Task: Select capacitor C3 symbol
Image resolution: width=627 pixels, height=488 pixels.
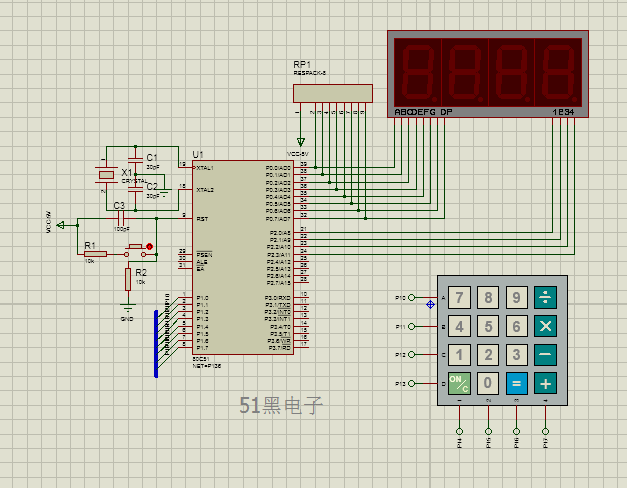Action: pos(121,218)
